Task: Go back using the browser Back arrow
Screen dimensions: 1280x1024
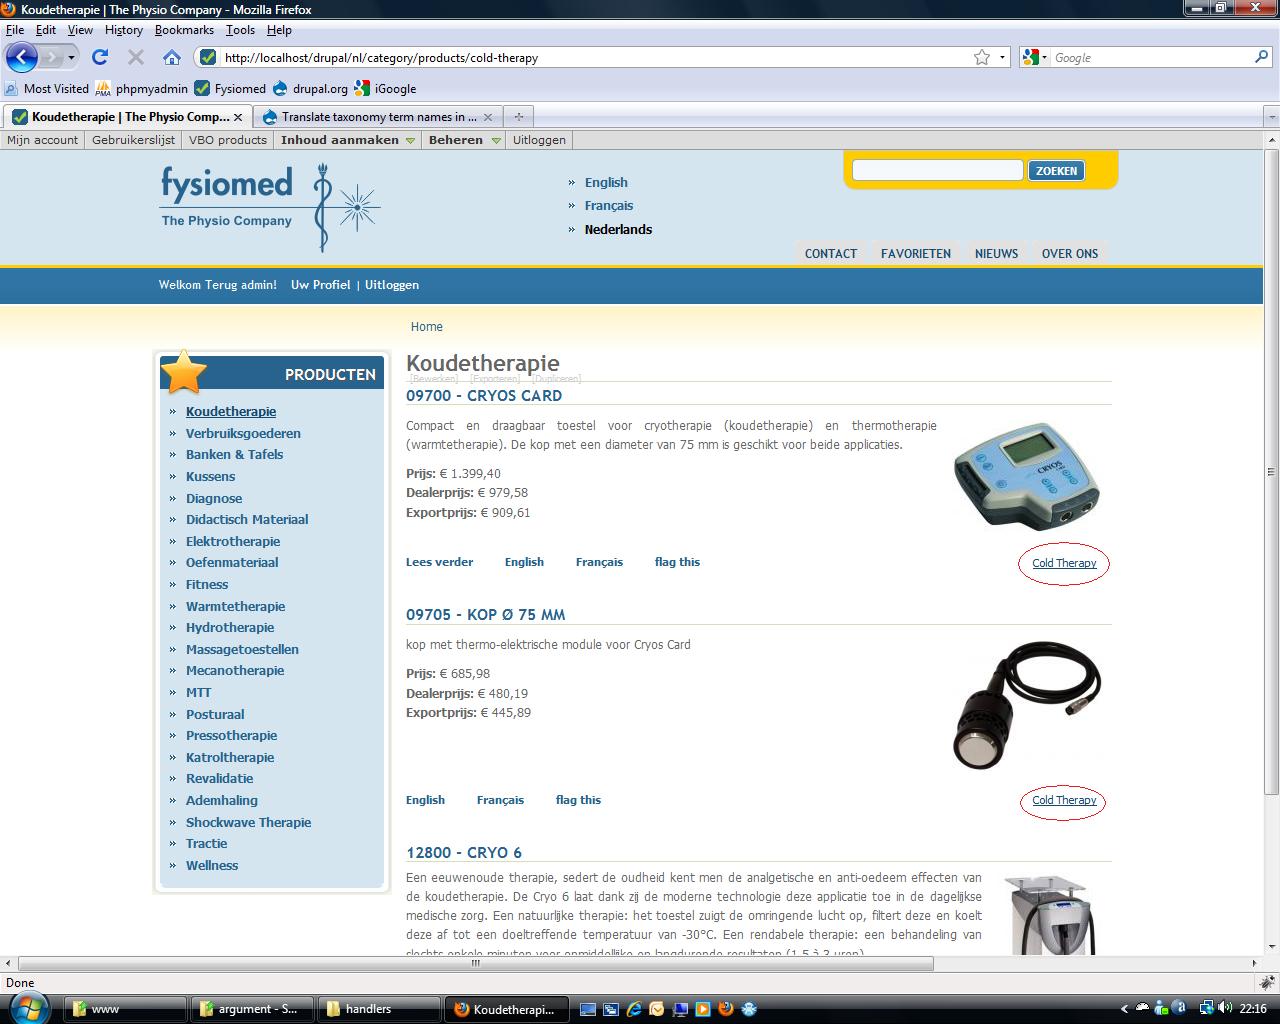Action: pos(22,57)
